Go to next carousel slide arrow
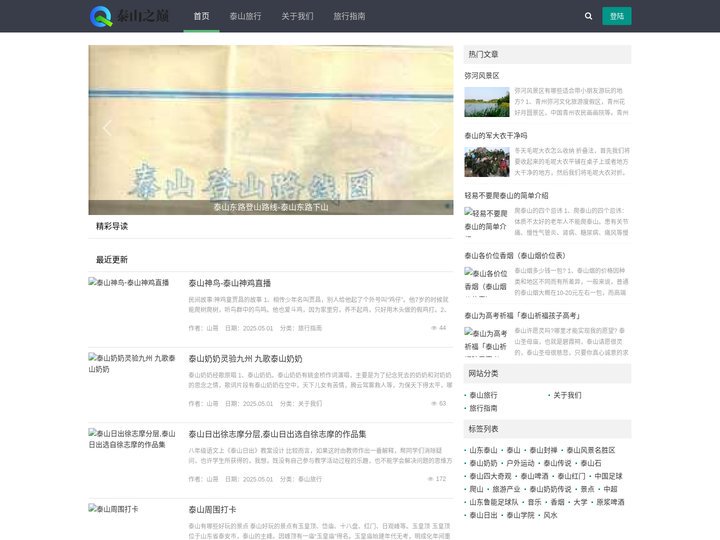 point(434,128)
